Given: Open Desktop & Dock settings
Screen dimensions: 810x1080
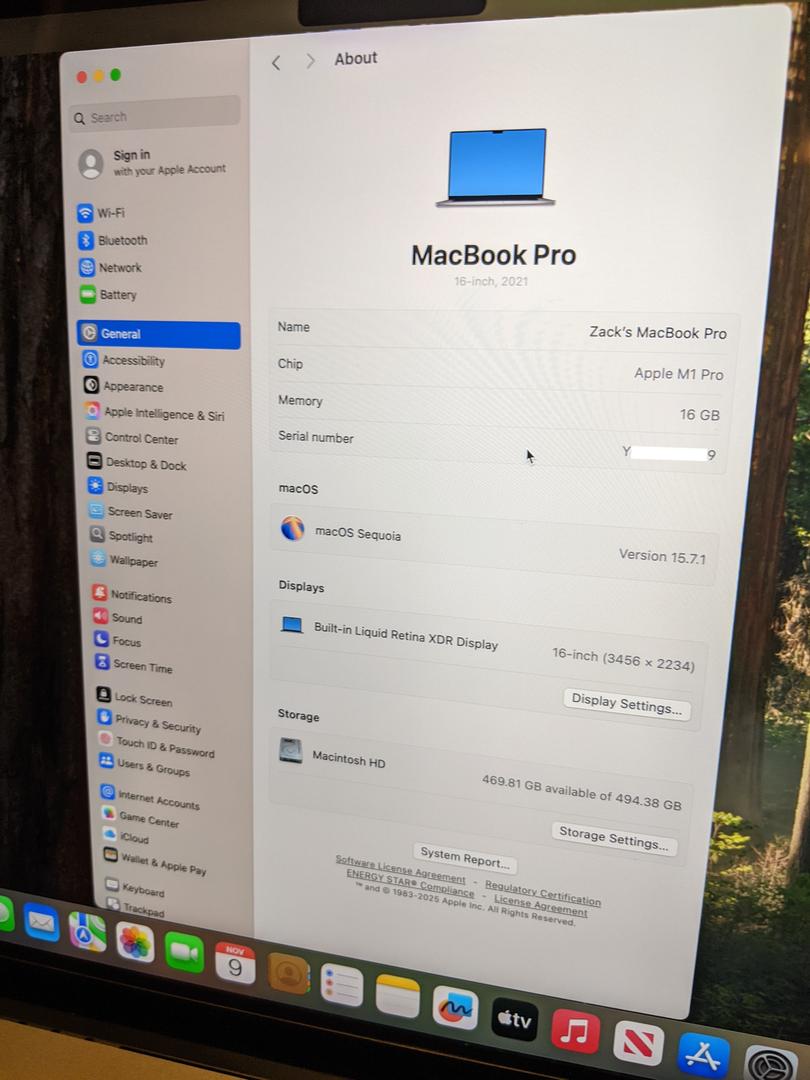Looking at the screenshot, I should [137, 464].
